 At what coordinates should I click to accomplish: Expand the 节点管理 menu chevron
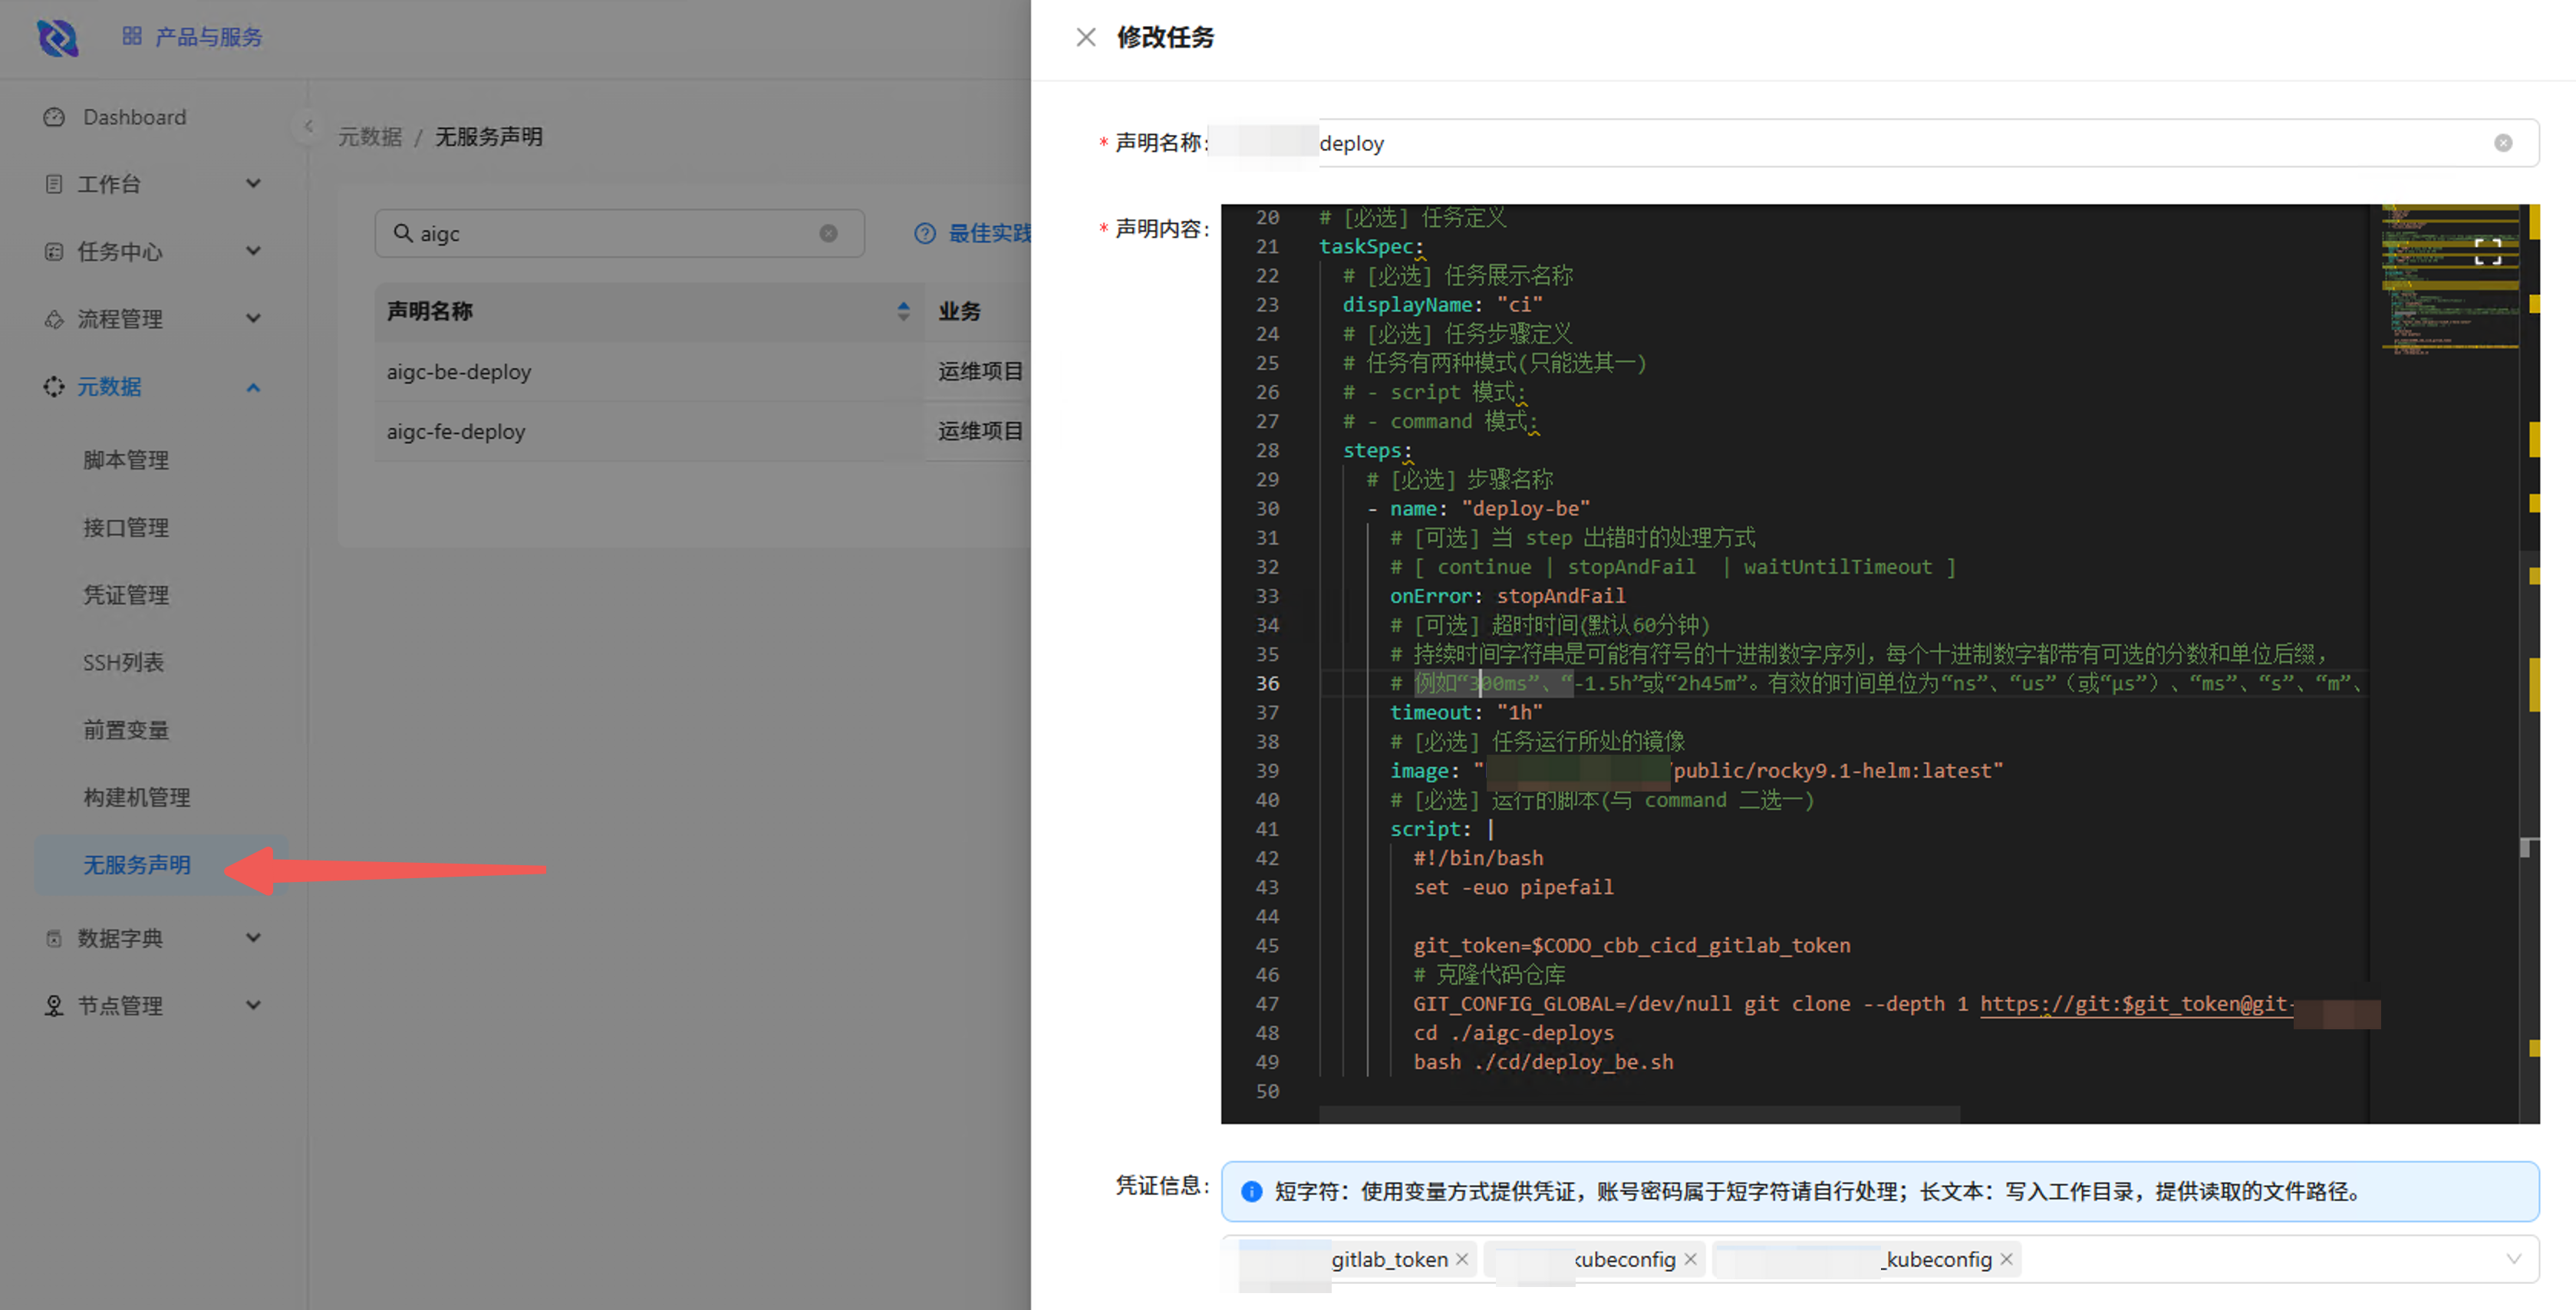[x=253, y=1005]
